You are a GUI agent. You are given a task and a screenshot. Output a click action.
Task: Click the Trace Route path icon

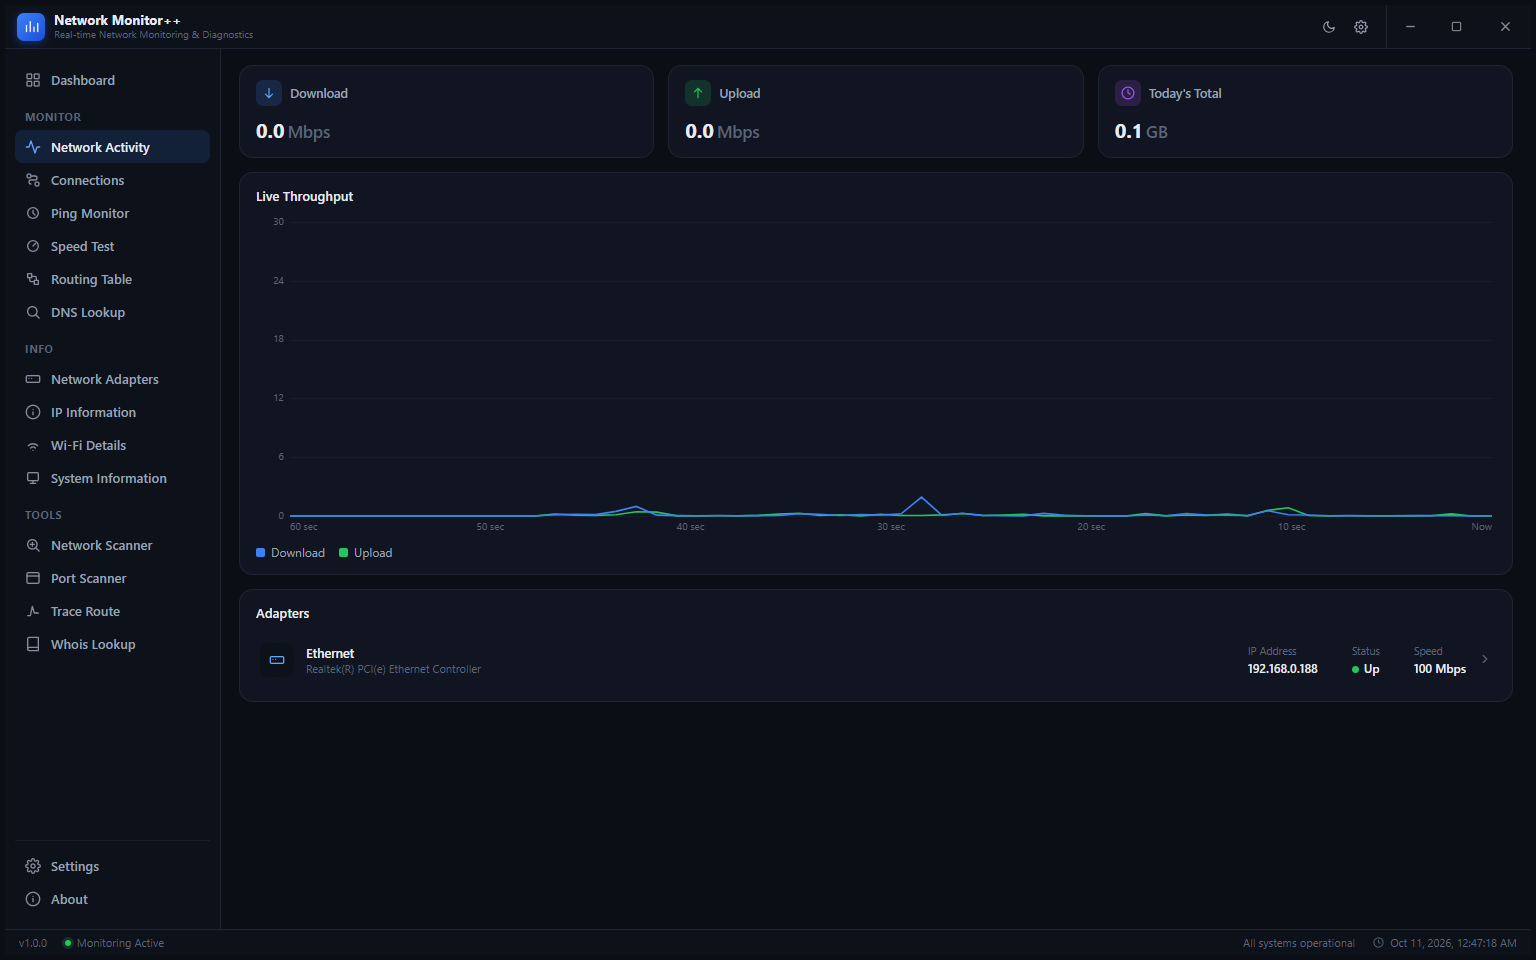coord(33,611)
